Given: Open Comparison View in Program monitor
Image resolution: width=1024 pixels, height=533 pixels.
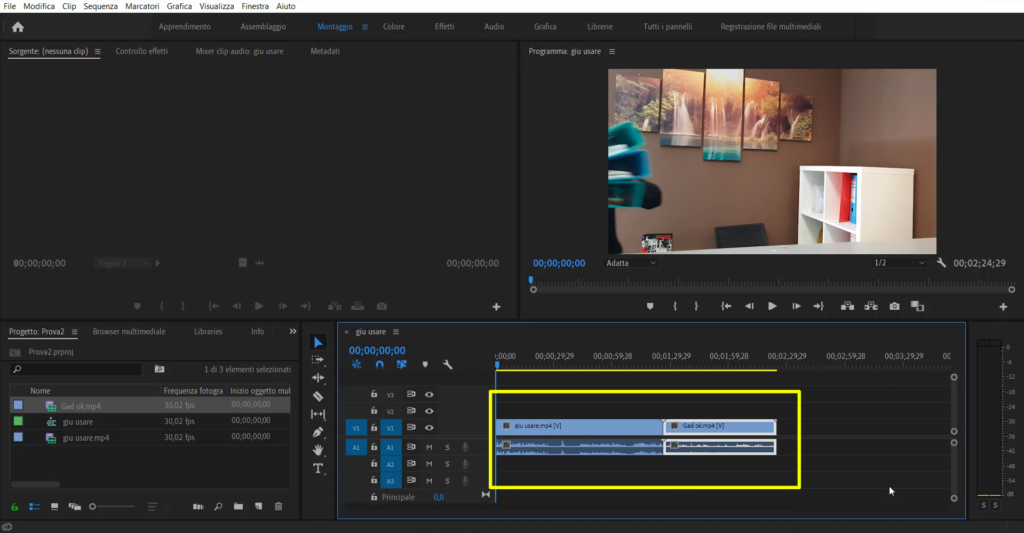Looking at the screenshot, I should click(918, 306).
